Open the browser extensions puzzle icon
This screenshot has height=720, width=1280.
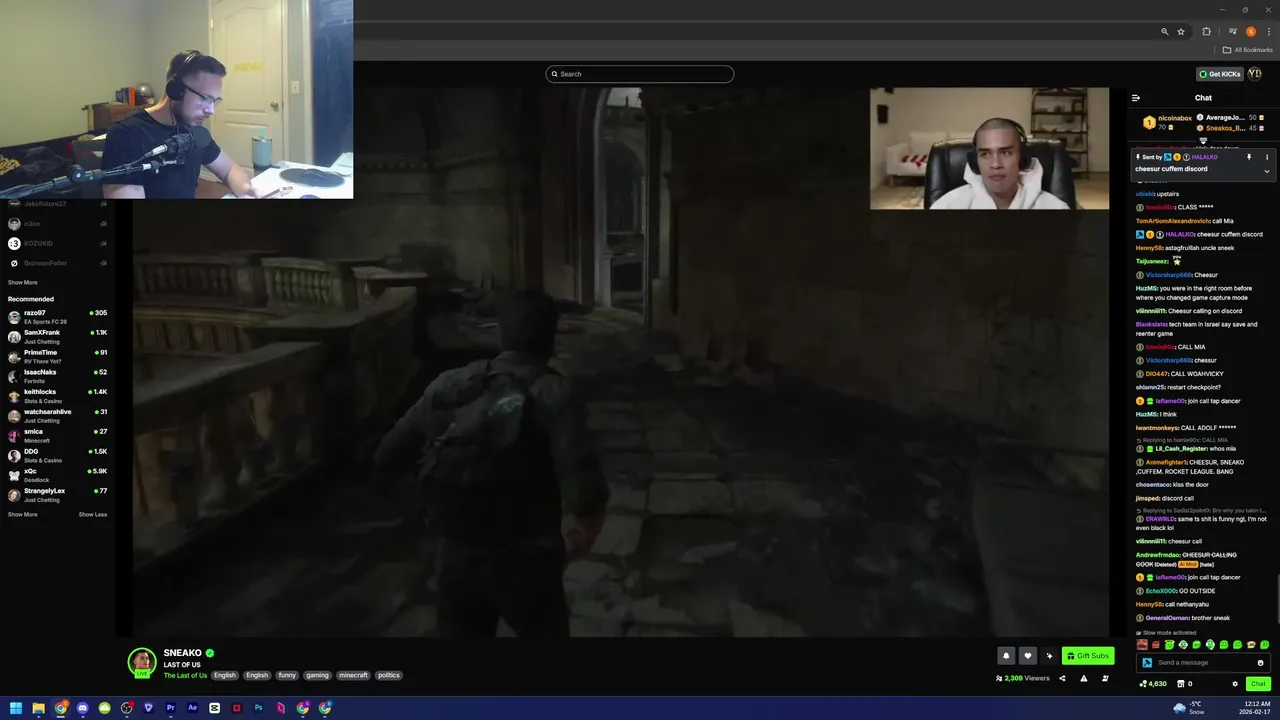pos(1206,31)
